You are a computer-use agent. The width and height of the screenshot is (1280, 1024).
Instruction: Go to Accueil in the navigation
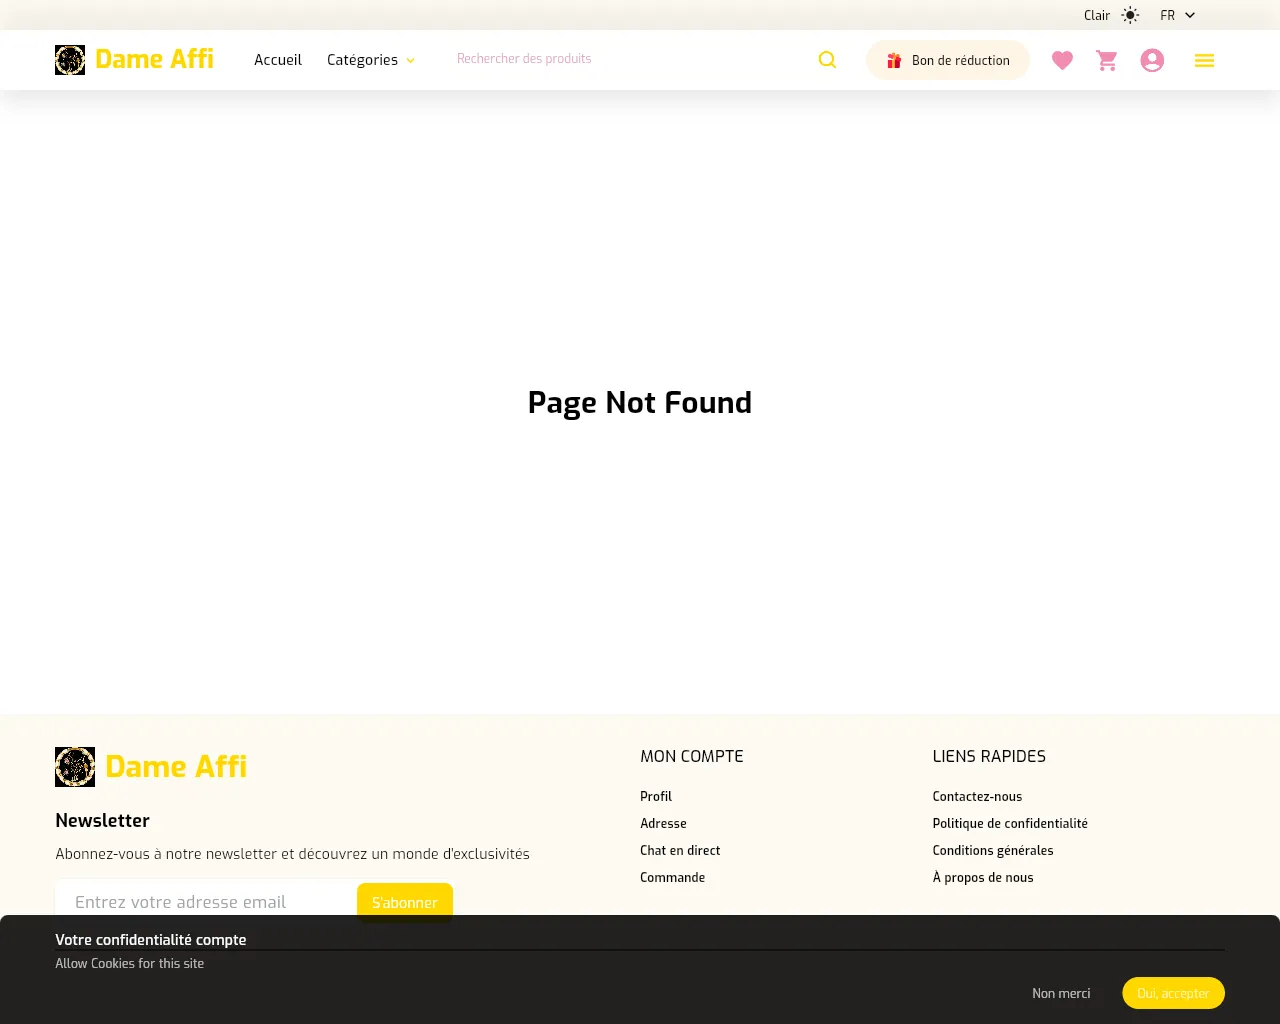(x=278, y=60)
